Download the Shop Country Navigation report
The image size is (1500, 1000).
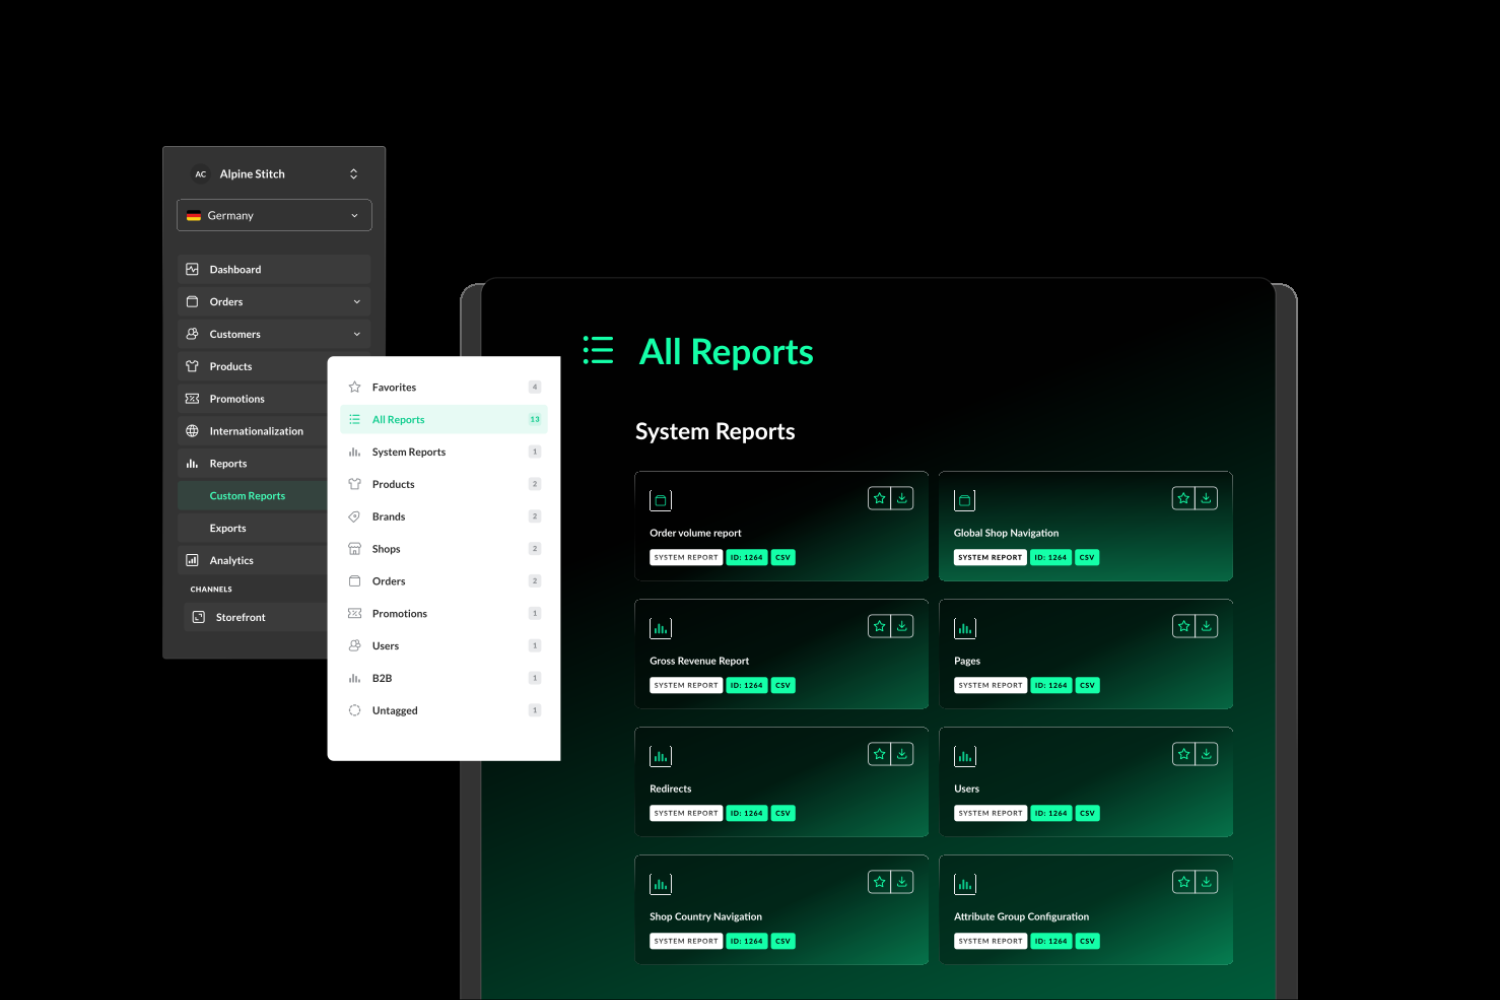[x=902, y=882]
